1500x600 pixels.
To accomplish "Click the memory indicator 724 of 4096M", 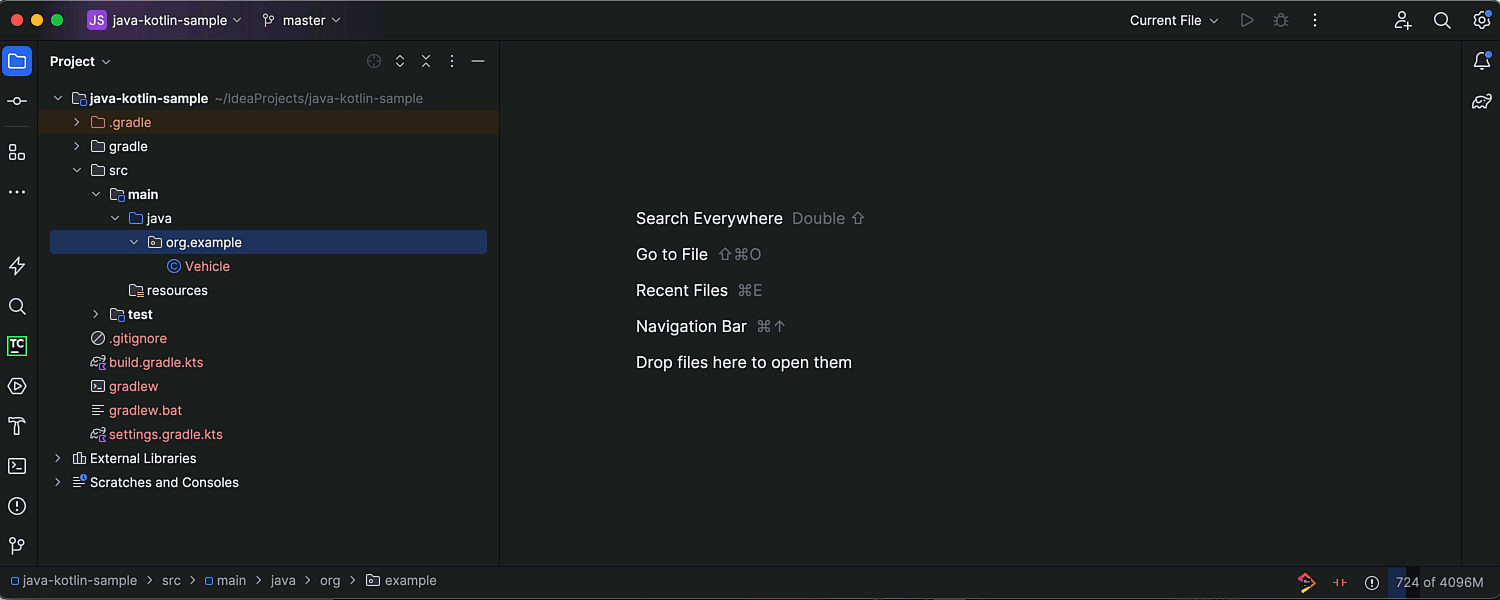I will click(x=1439, y=582).
